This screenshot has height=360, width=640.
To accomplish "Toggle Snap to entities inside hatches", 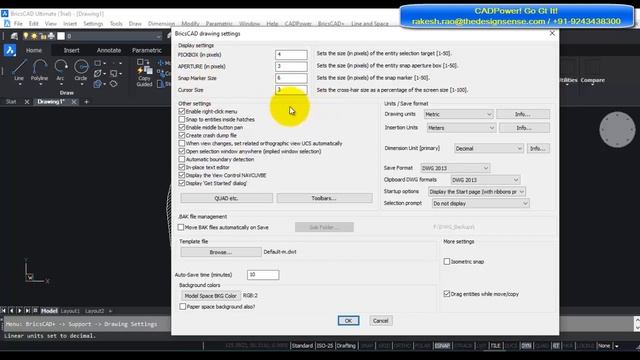I will pyautogui.click(x=182, y=119).
